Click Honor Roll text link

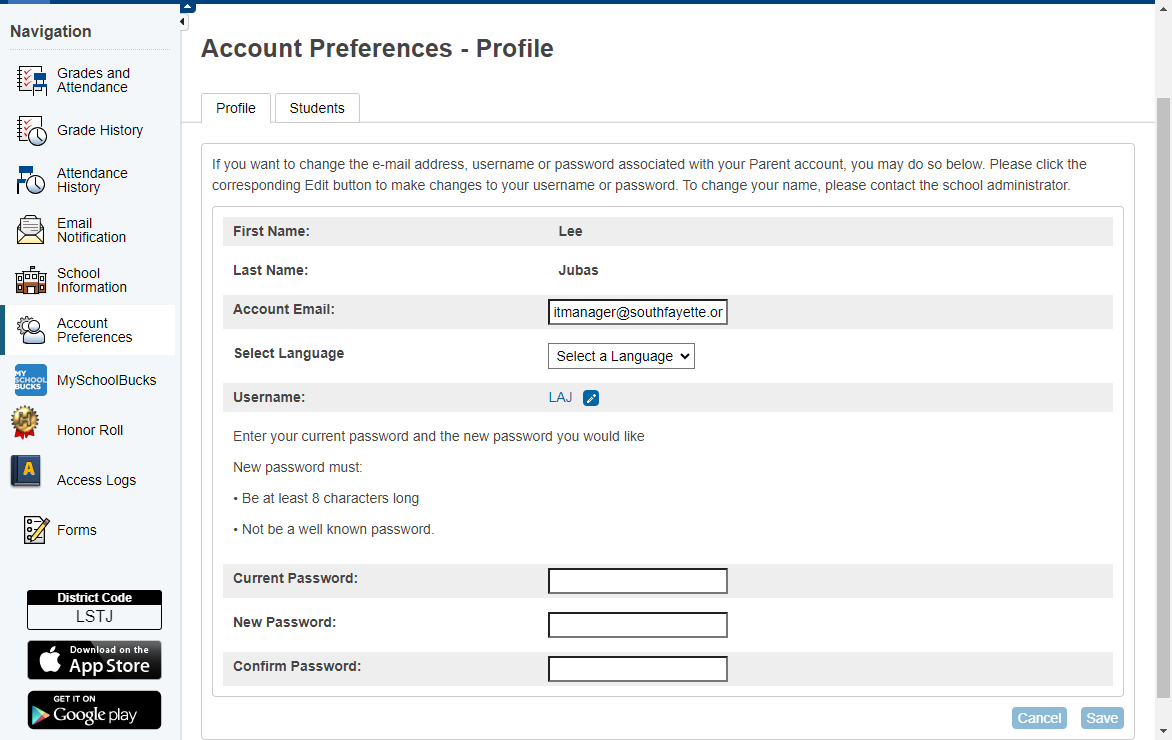coord(90,431)
